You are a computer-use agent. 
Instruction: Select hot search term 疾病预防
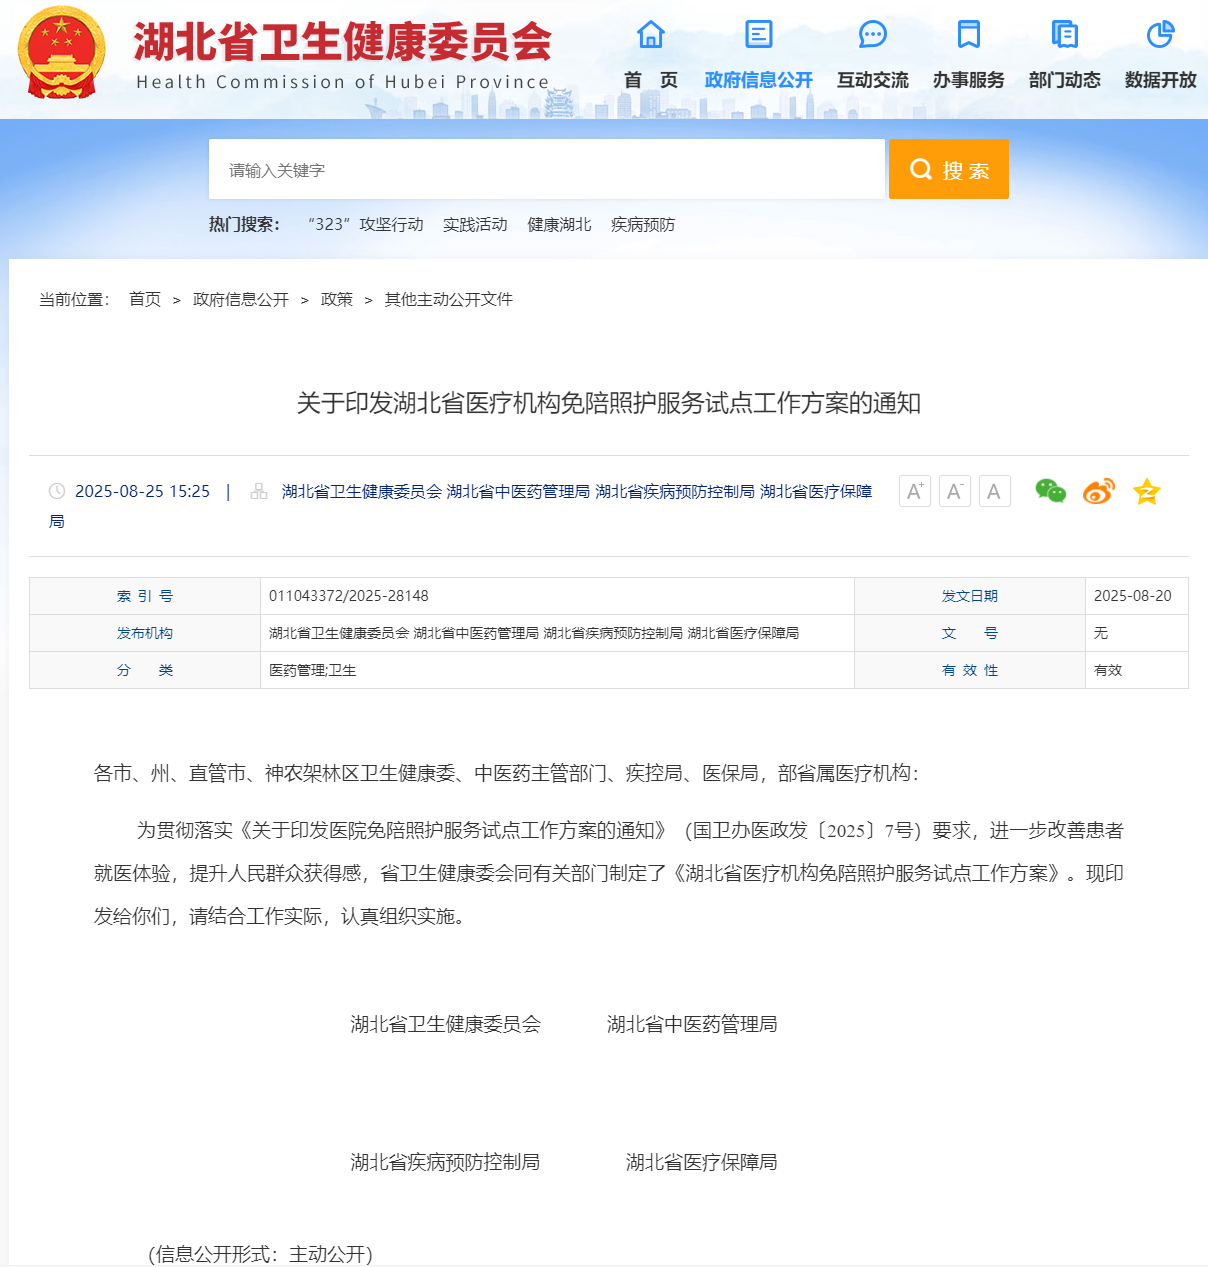(x=643, y=225)
